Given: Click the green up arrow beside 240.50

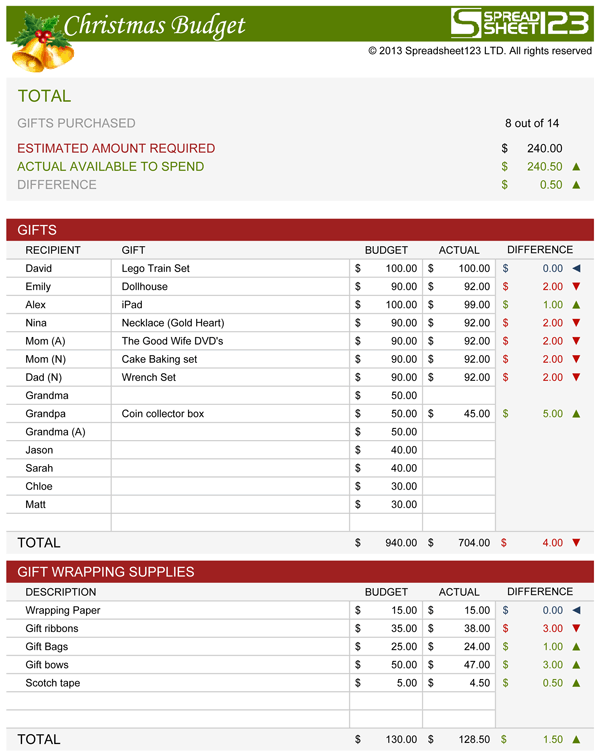Looking at the screenshot, I should click(576, 167).
